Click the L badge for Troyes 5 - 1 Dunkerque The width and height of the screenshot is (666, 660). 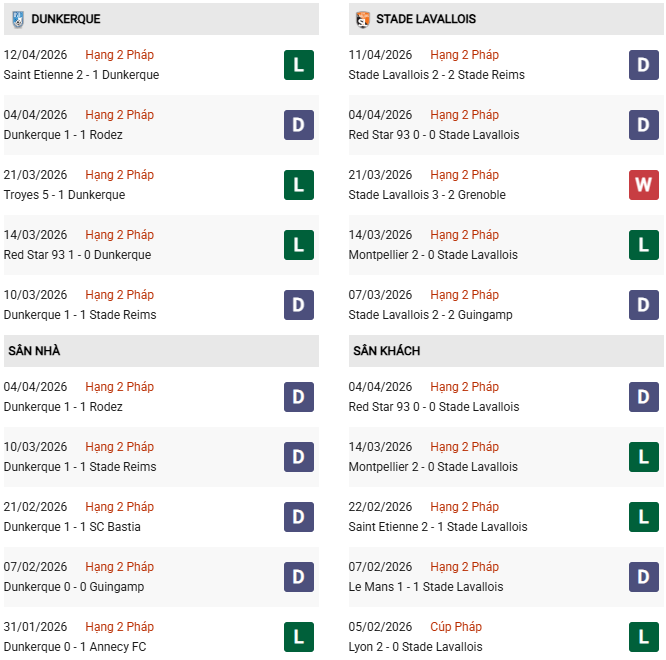tap(298, 185)
